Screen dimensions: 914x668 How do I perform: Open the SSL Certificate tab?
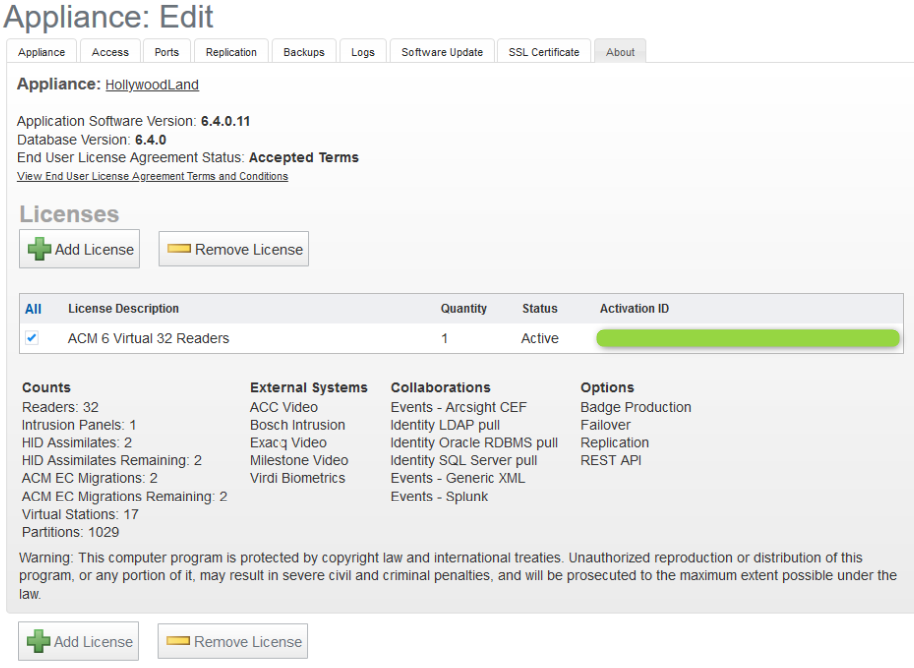(543, 52)
